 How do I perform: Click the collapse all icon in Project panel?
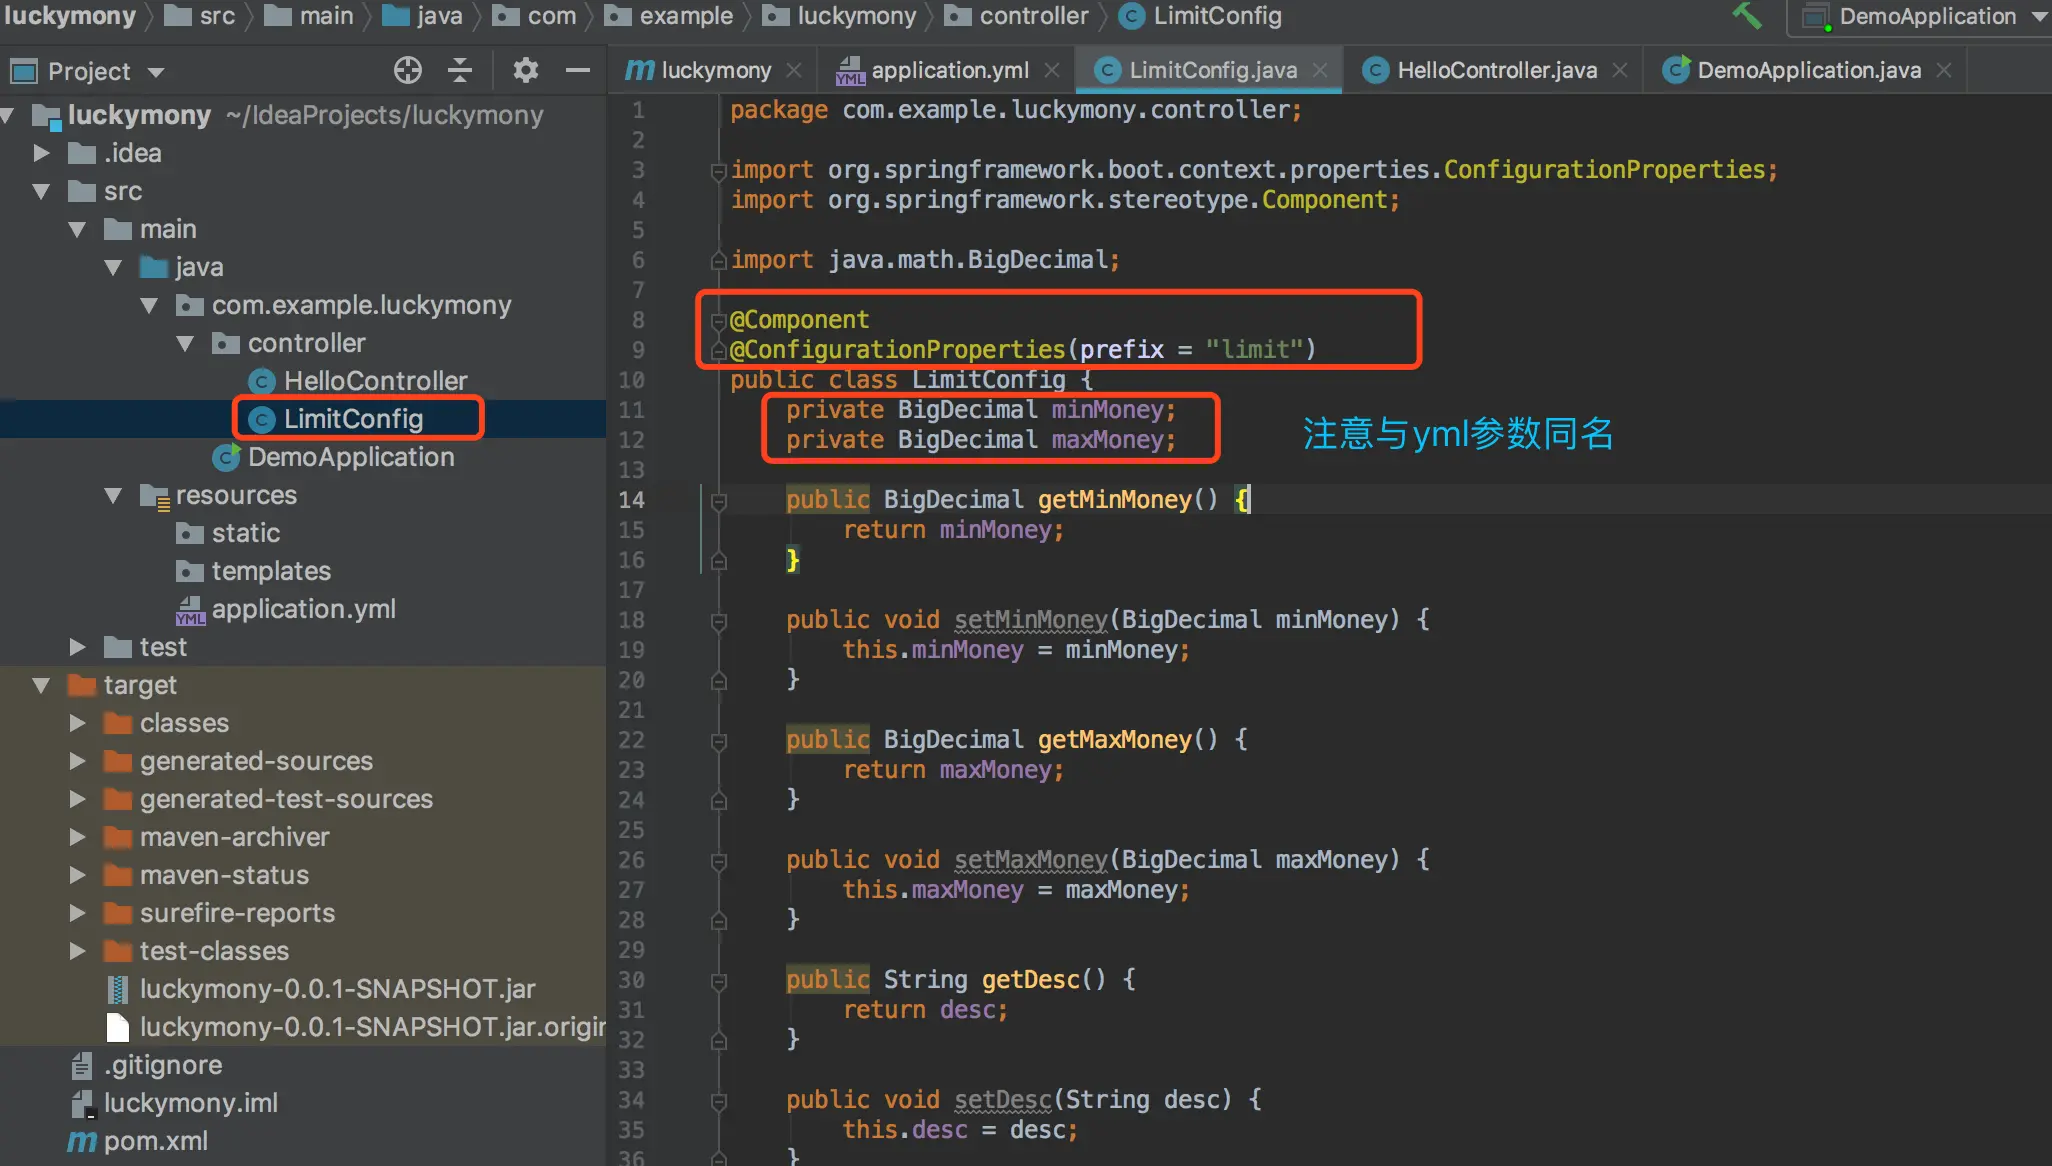click(460, 70)
